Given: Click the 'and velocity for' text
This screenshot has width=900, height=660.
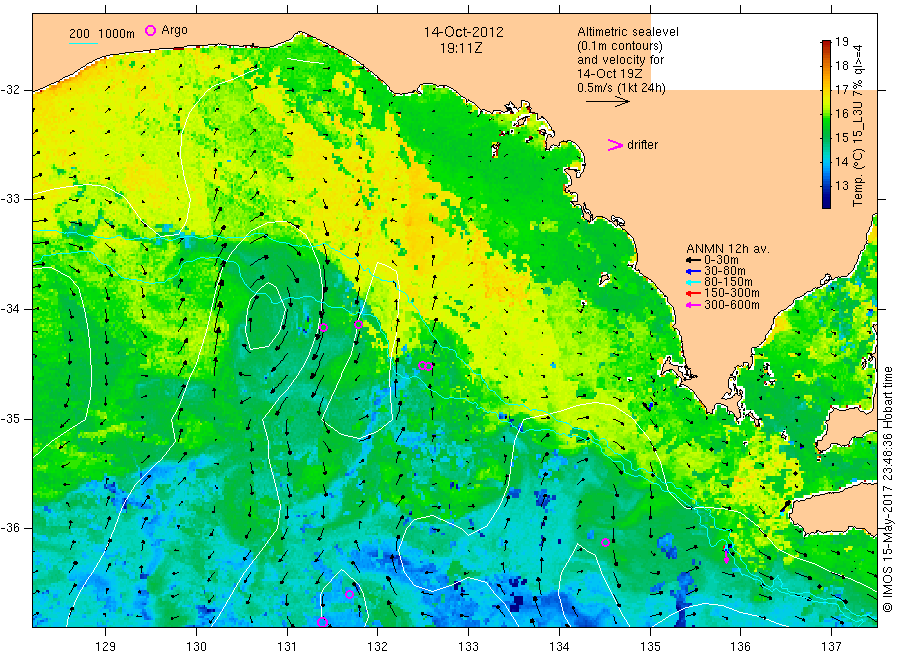Looking at the screenshot, I should click(x=620, y=60).
